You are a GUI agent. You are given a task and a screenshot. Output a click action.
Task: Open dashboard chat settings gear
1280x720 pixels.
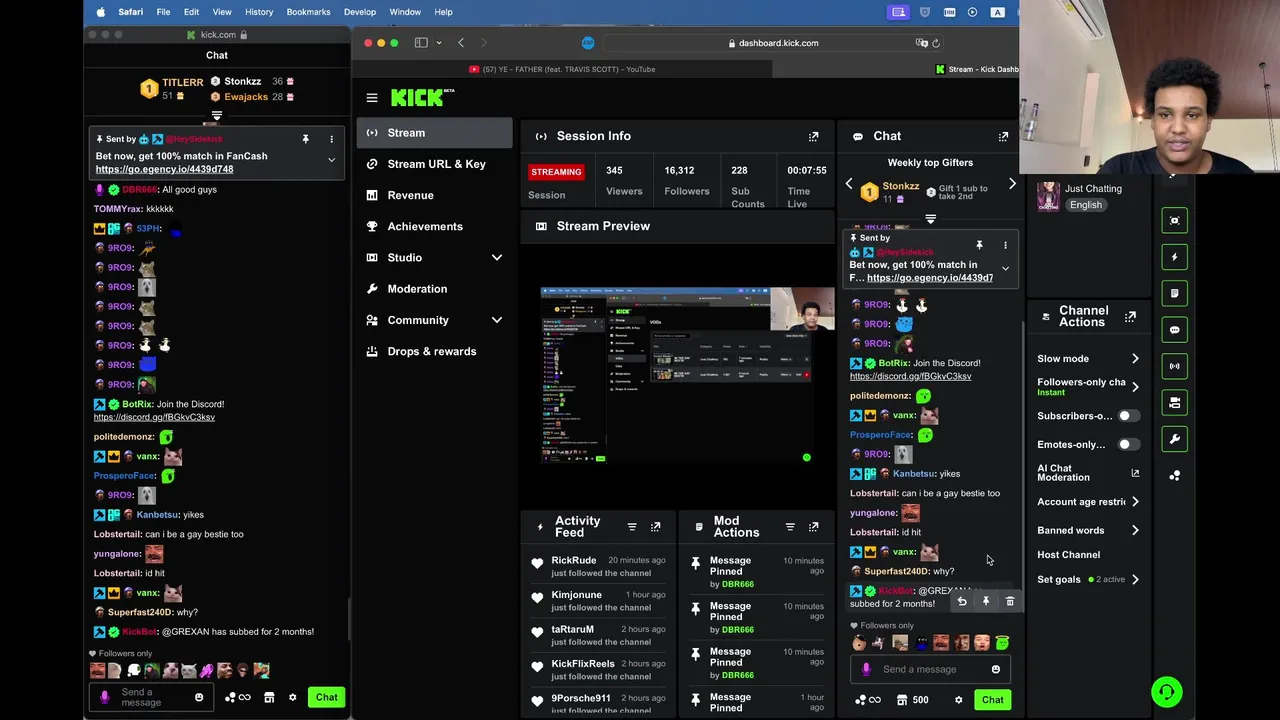958,700
